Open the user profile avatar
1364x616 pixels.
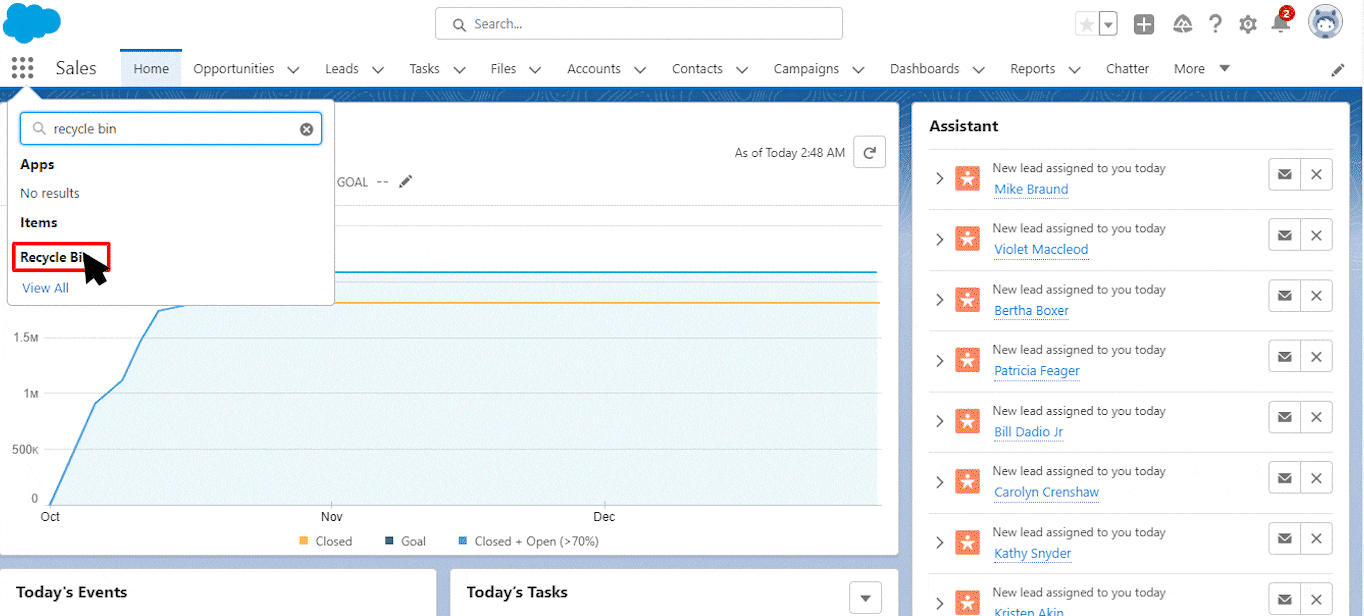[x=1325, y=22]
